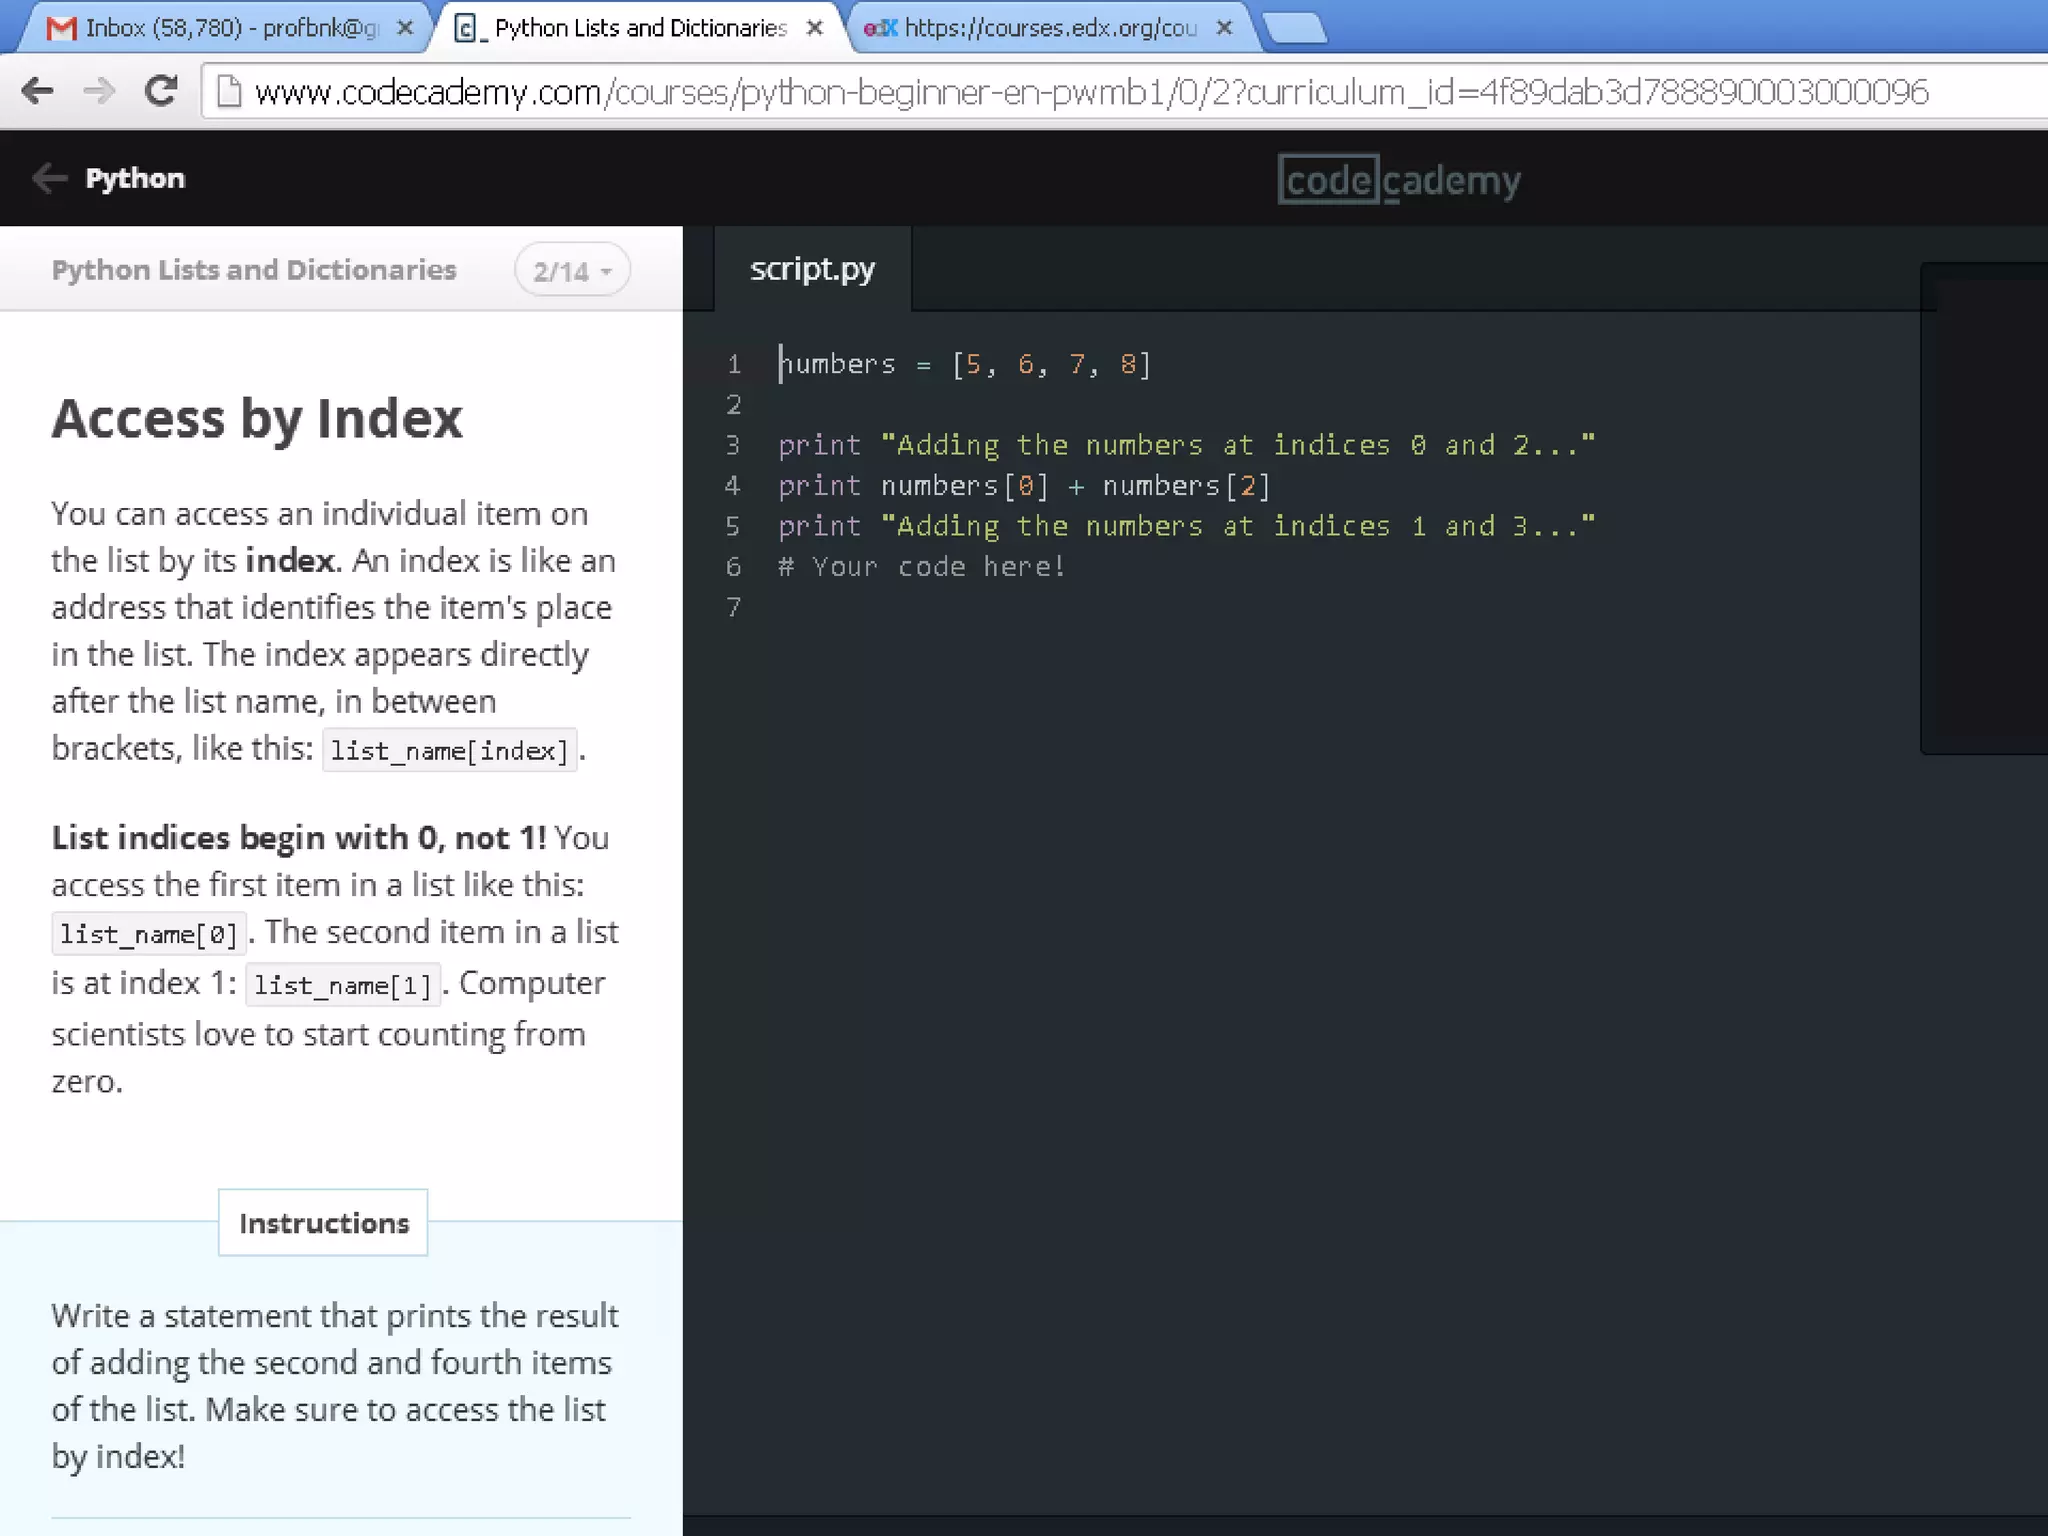Screen dimensions: 2048x1536
Task: Click the list_name[0] code snippet
Action: [x=149, y=934]
